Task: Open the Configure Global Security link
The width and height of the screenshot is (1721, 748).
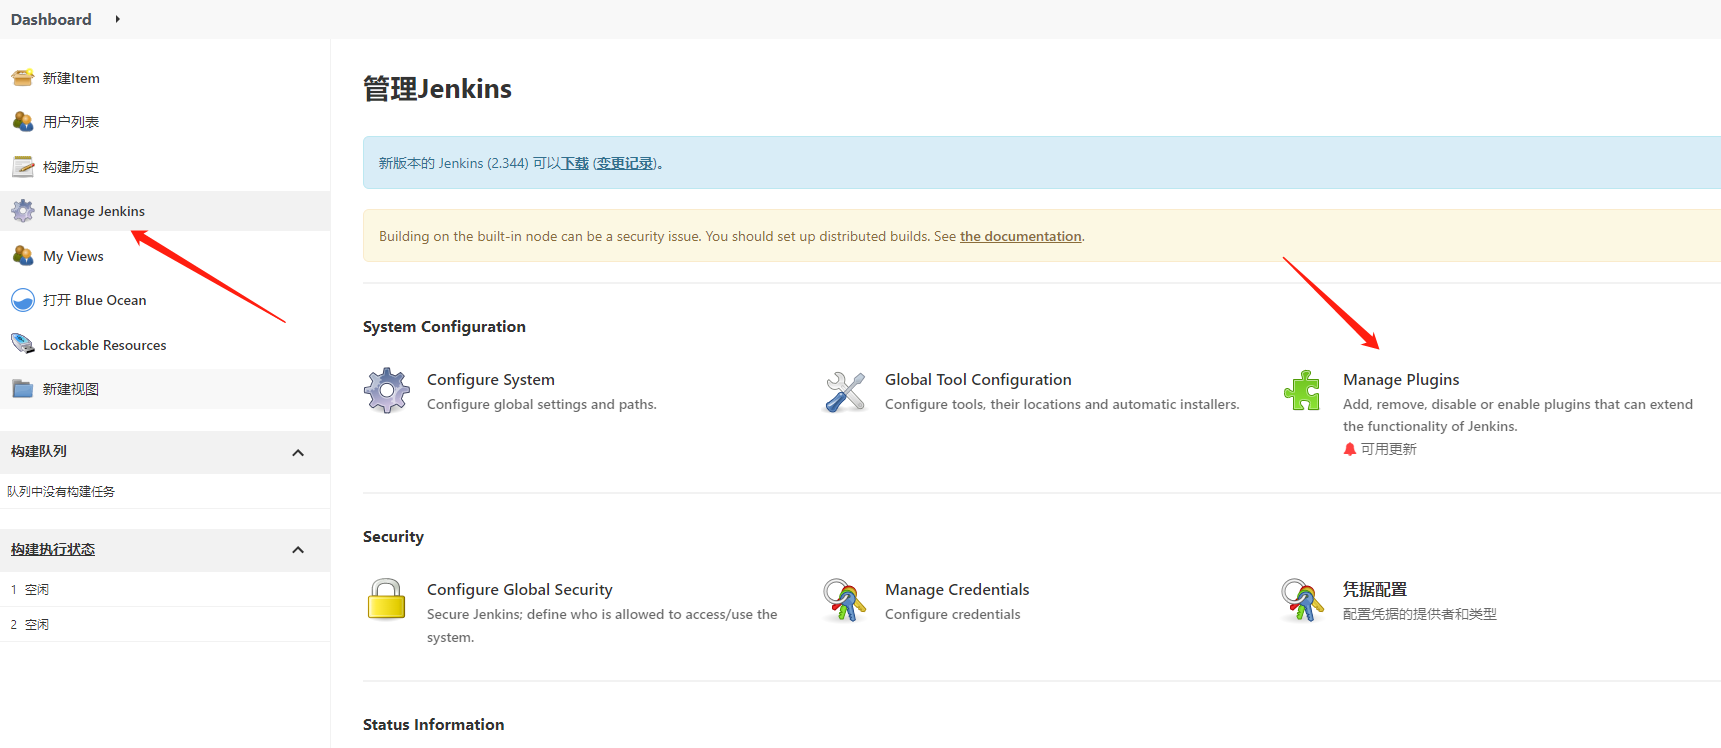Action: 520,590
